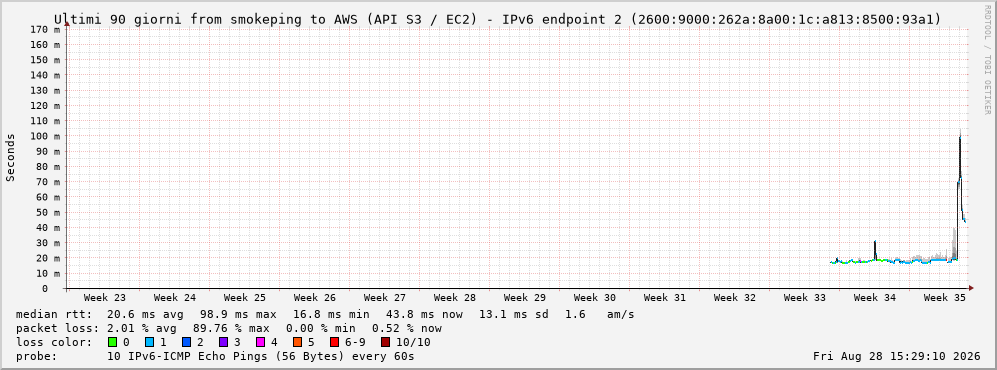Click the small latency spike in Week 34

tap(875, 242)
